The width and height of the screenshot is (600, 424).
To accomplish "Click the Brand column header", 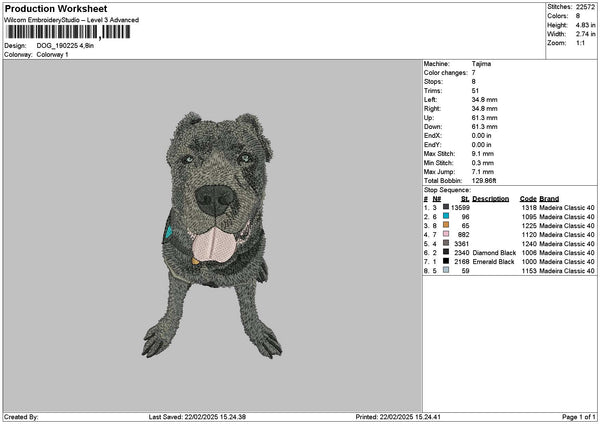I will [x=549, y=198].
